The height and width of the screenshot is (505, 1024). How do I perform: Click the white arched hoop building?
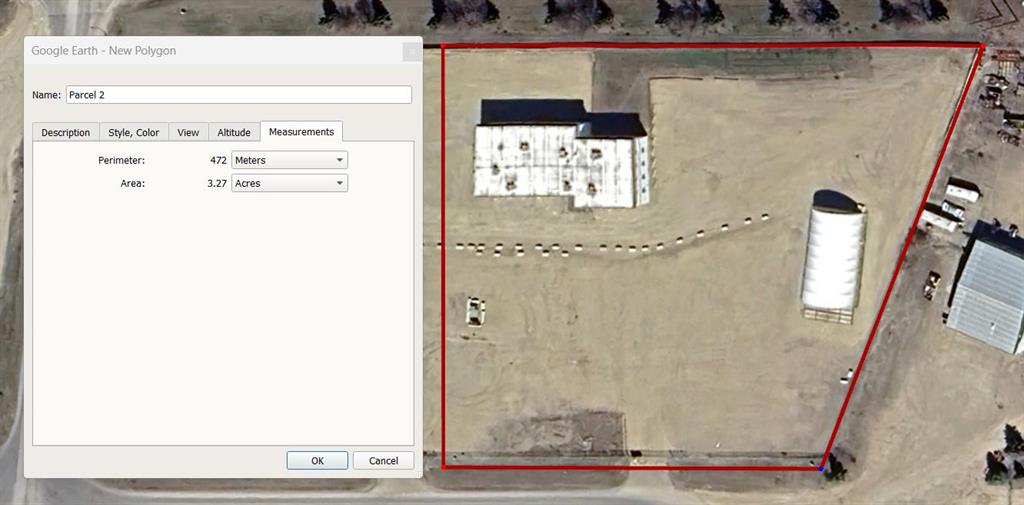[832, 255]
